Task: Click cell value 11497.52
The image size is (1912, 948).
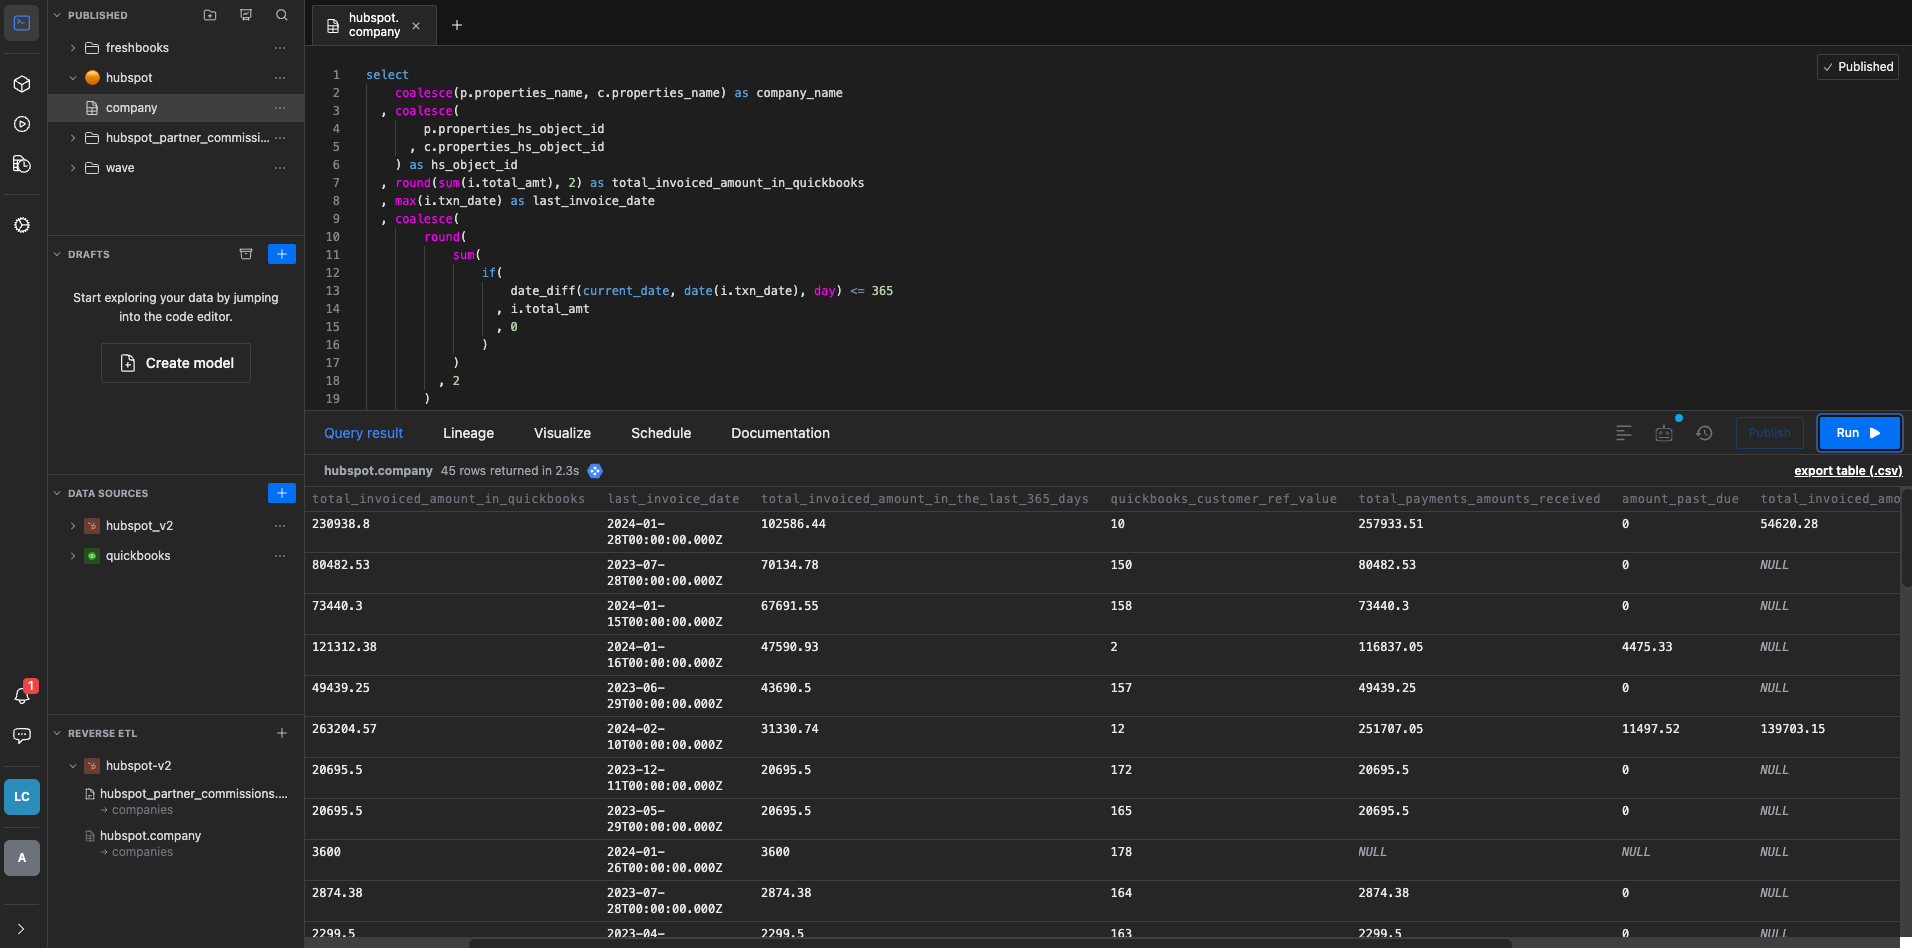Action: (1650, 729)
